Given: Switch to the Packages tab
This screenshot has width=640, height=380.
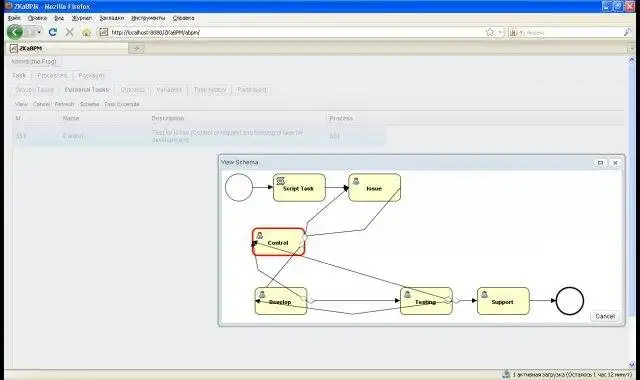Looking at the screenshot, I should tap(91, 76).
